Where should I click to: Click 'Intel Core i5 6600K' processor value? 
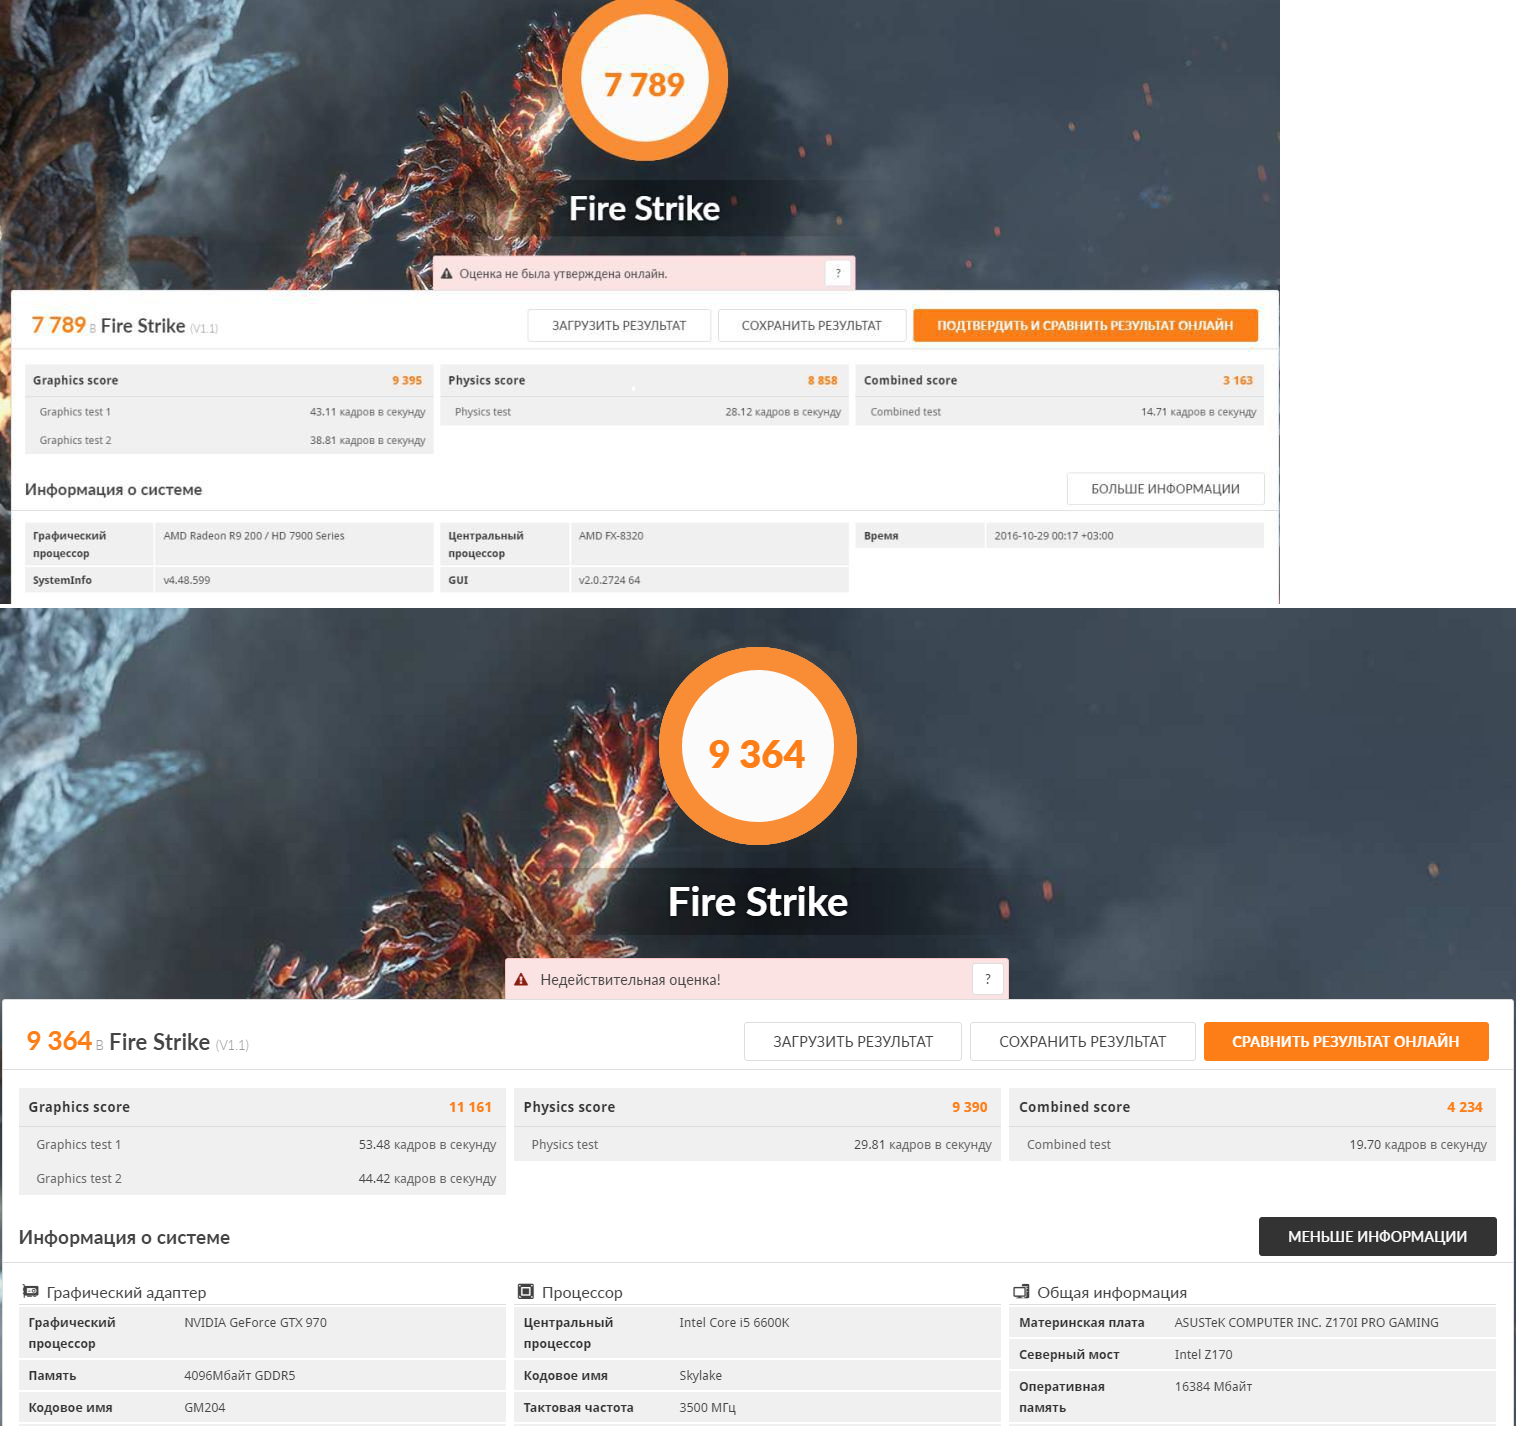734,1322
